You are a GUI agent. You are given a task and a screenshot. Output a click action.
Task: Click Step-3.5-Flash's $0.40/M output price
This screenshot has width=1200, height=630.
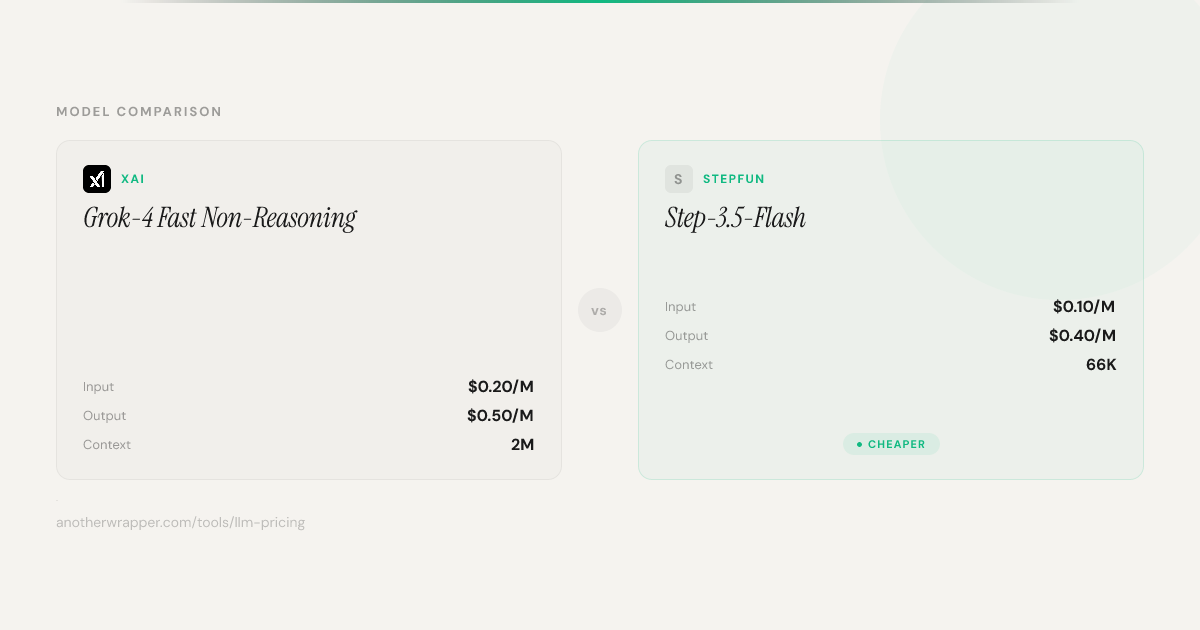(x=1082, y=336)
